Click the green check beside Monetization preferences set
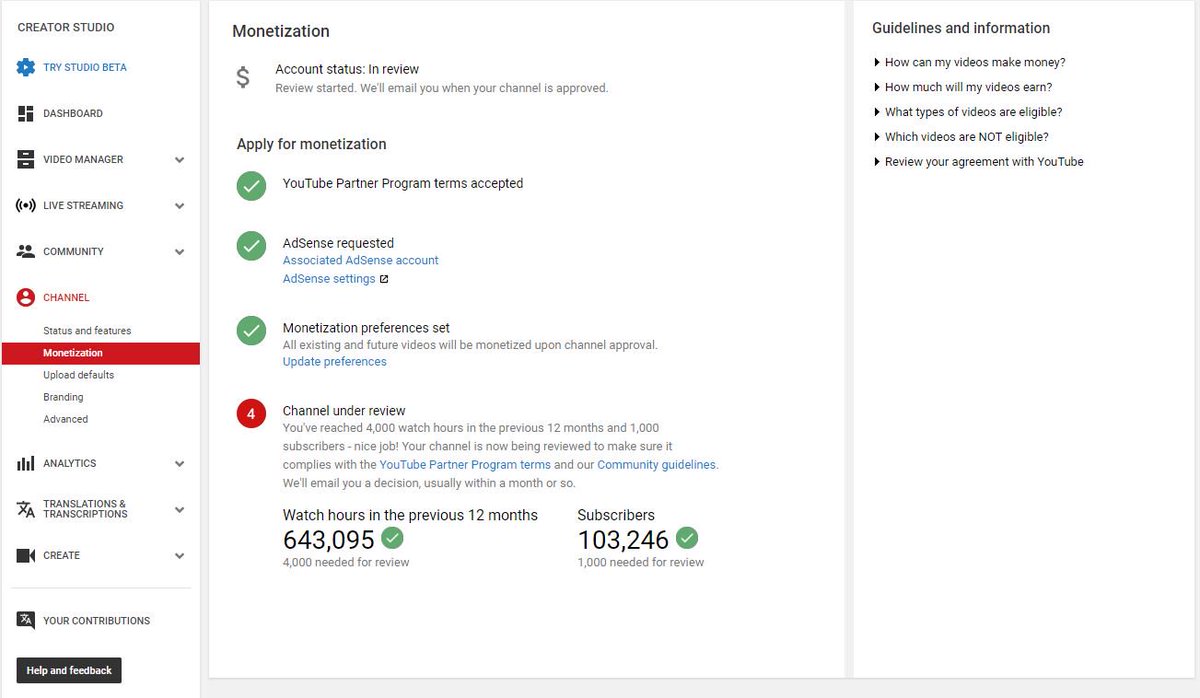Image resolution: width=1200 pixels, height=698 pixels. (x=251, y=331)
